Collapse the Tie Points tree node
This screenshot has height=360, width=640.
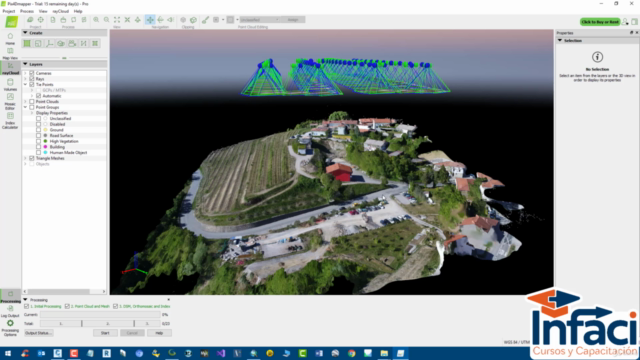(x=25, y=84)
